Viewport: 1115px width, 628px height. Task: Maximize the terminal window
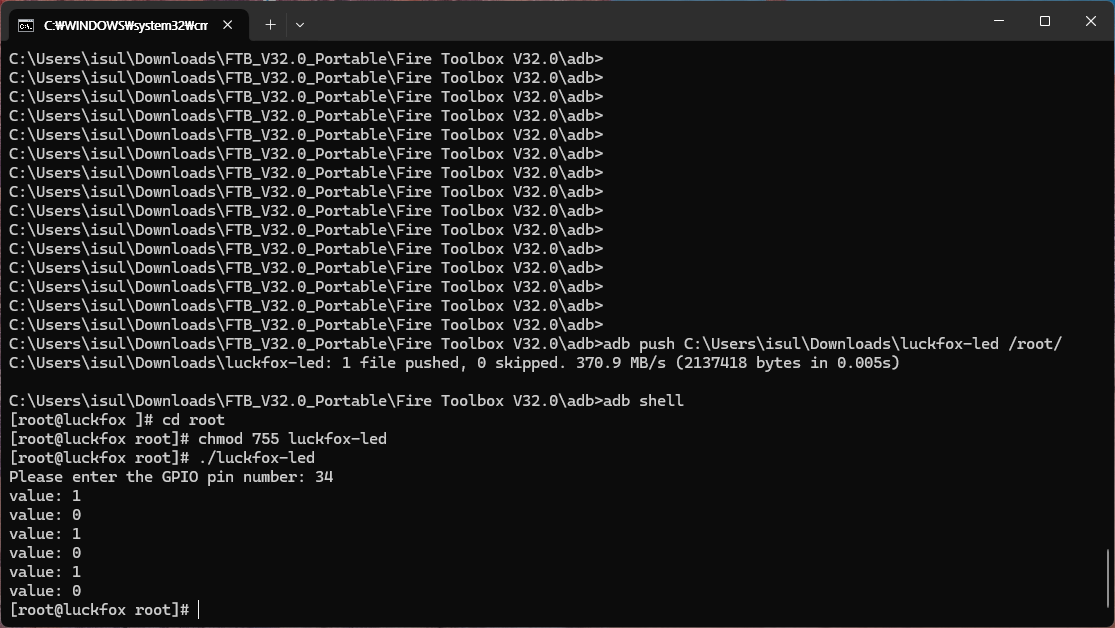(1045, 21)
